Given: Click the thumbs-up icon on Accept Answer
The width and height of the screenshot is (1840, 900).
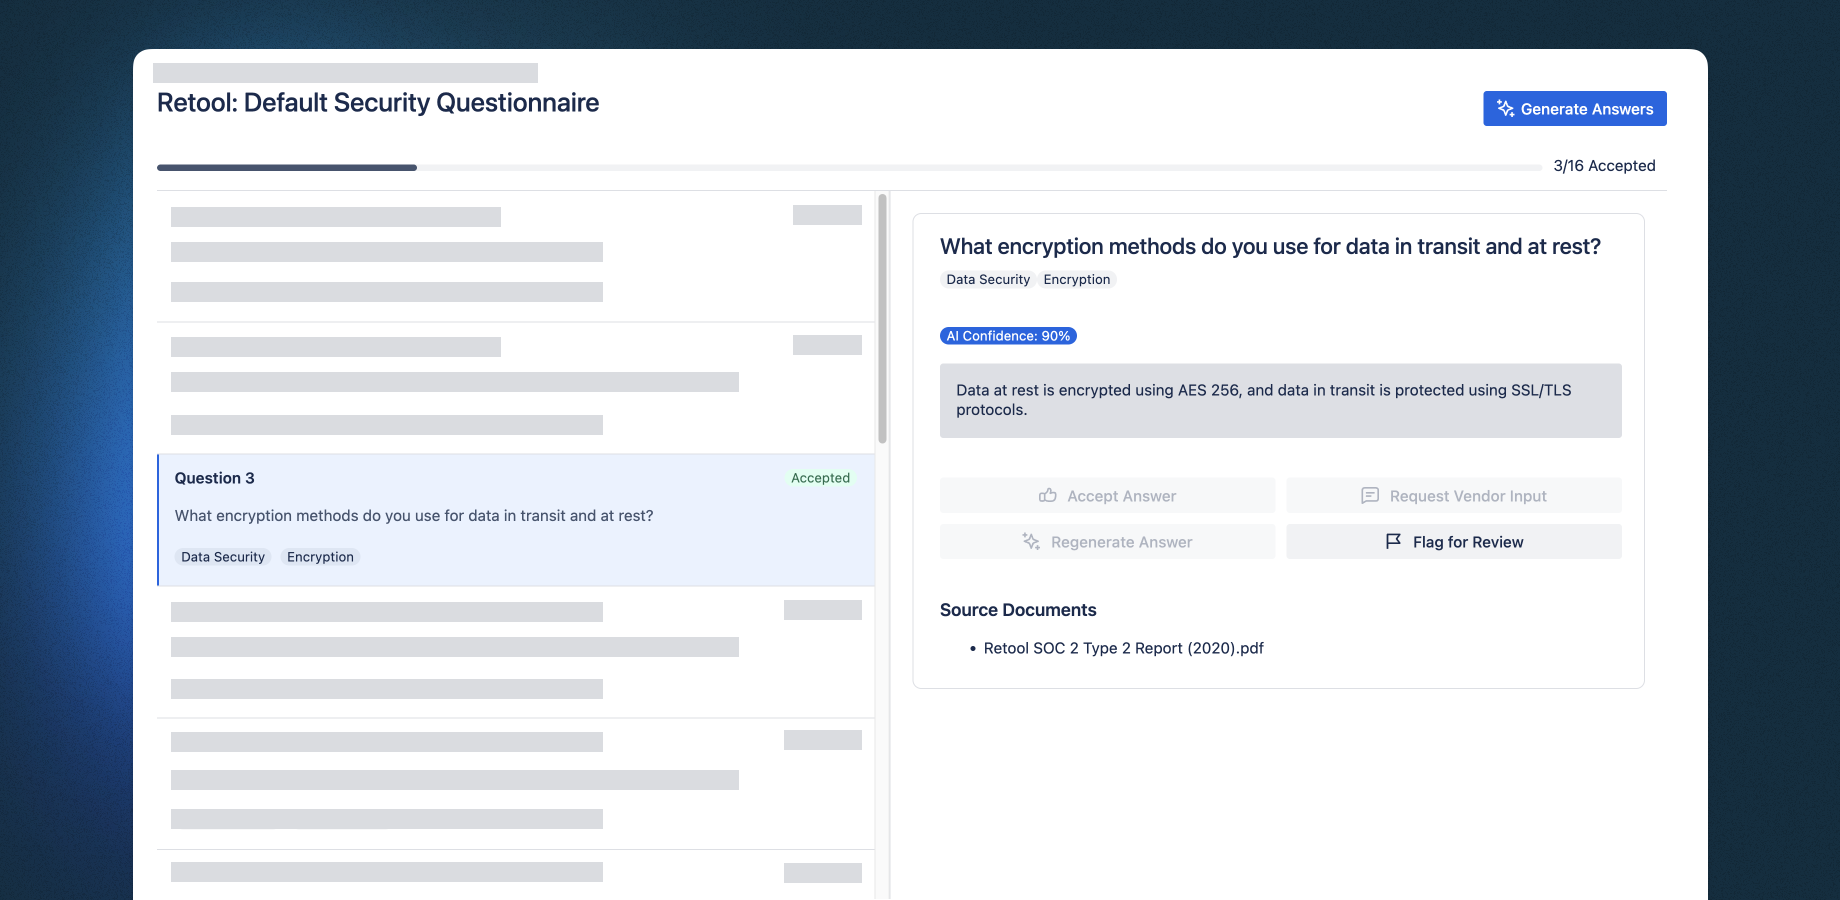Looking at the screenshot, I should [x=1048, y=496].
